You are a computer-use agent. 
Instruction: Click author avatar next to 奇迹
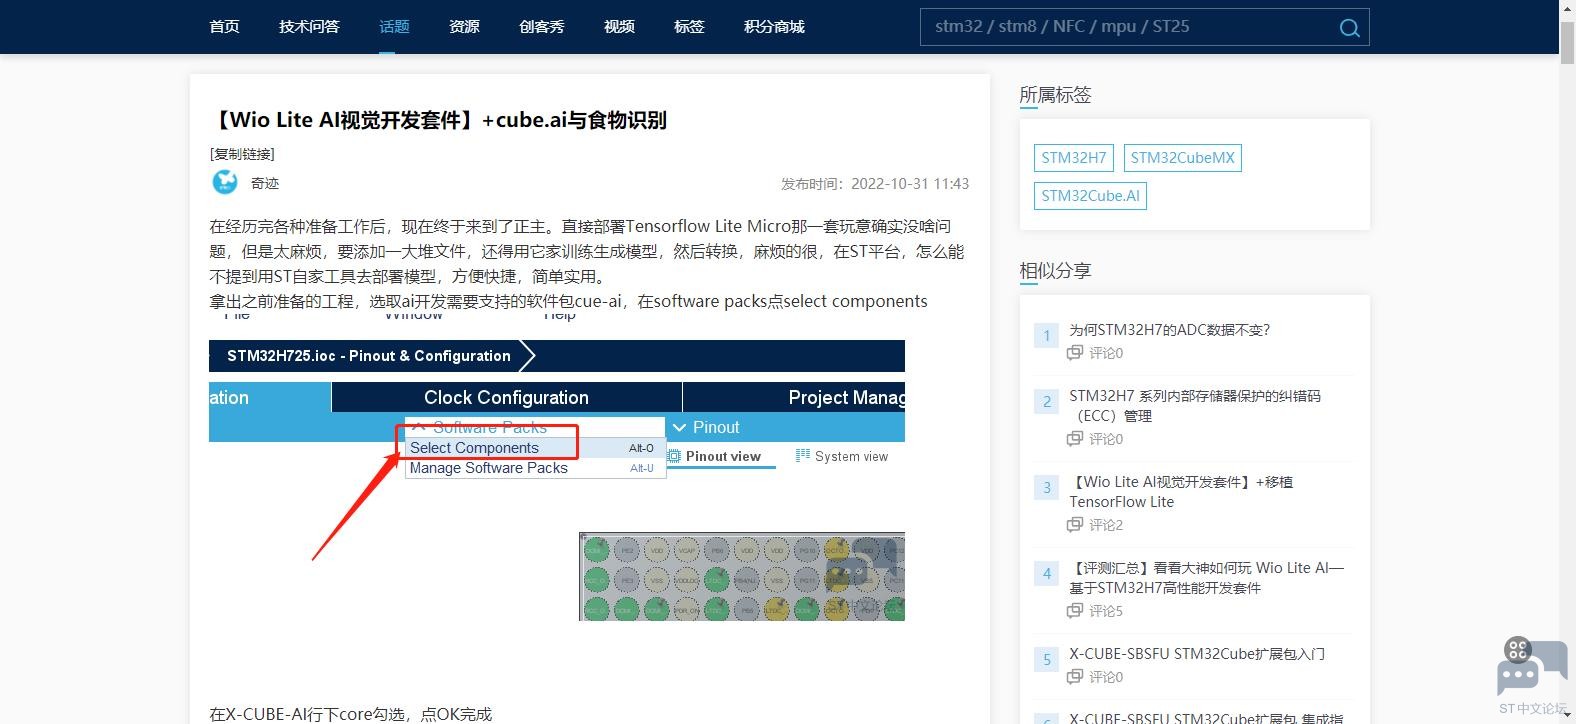(x=225, y=182)
